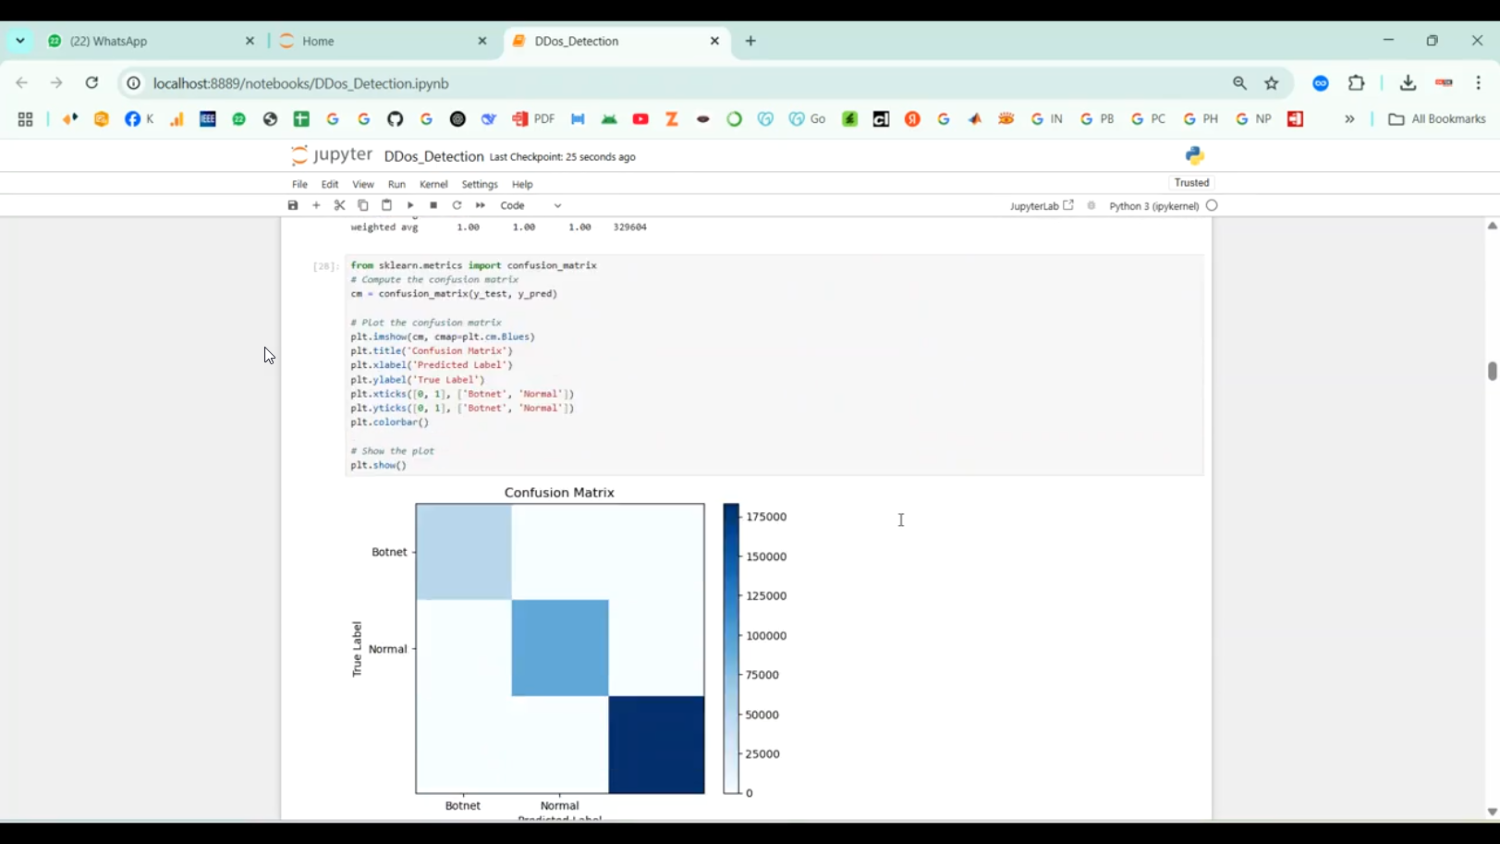The height and width of the screenshot is (844, 1500).
Task: Open the tab search dropdown arrow
Action: coord(20,41)
